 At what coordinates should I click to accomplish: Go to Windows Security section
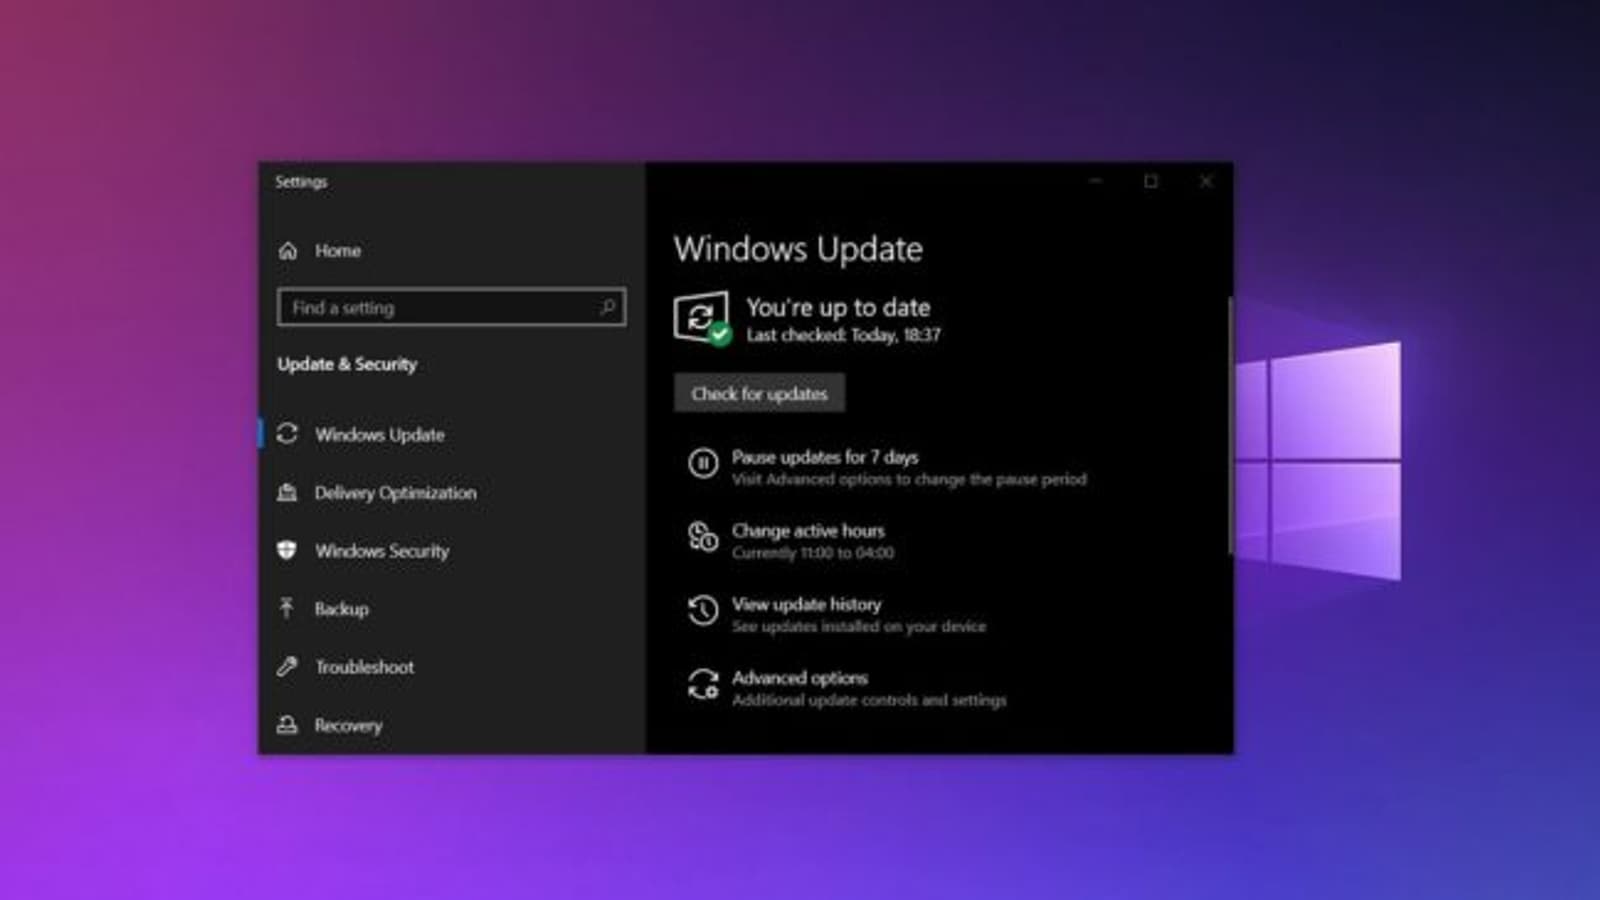tap(382, 551)
